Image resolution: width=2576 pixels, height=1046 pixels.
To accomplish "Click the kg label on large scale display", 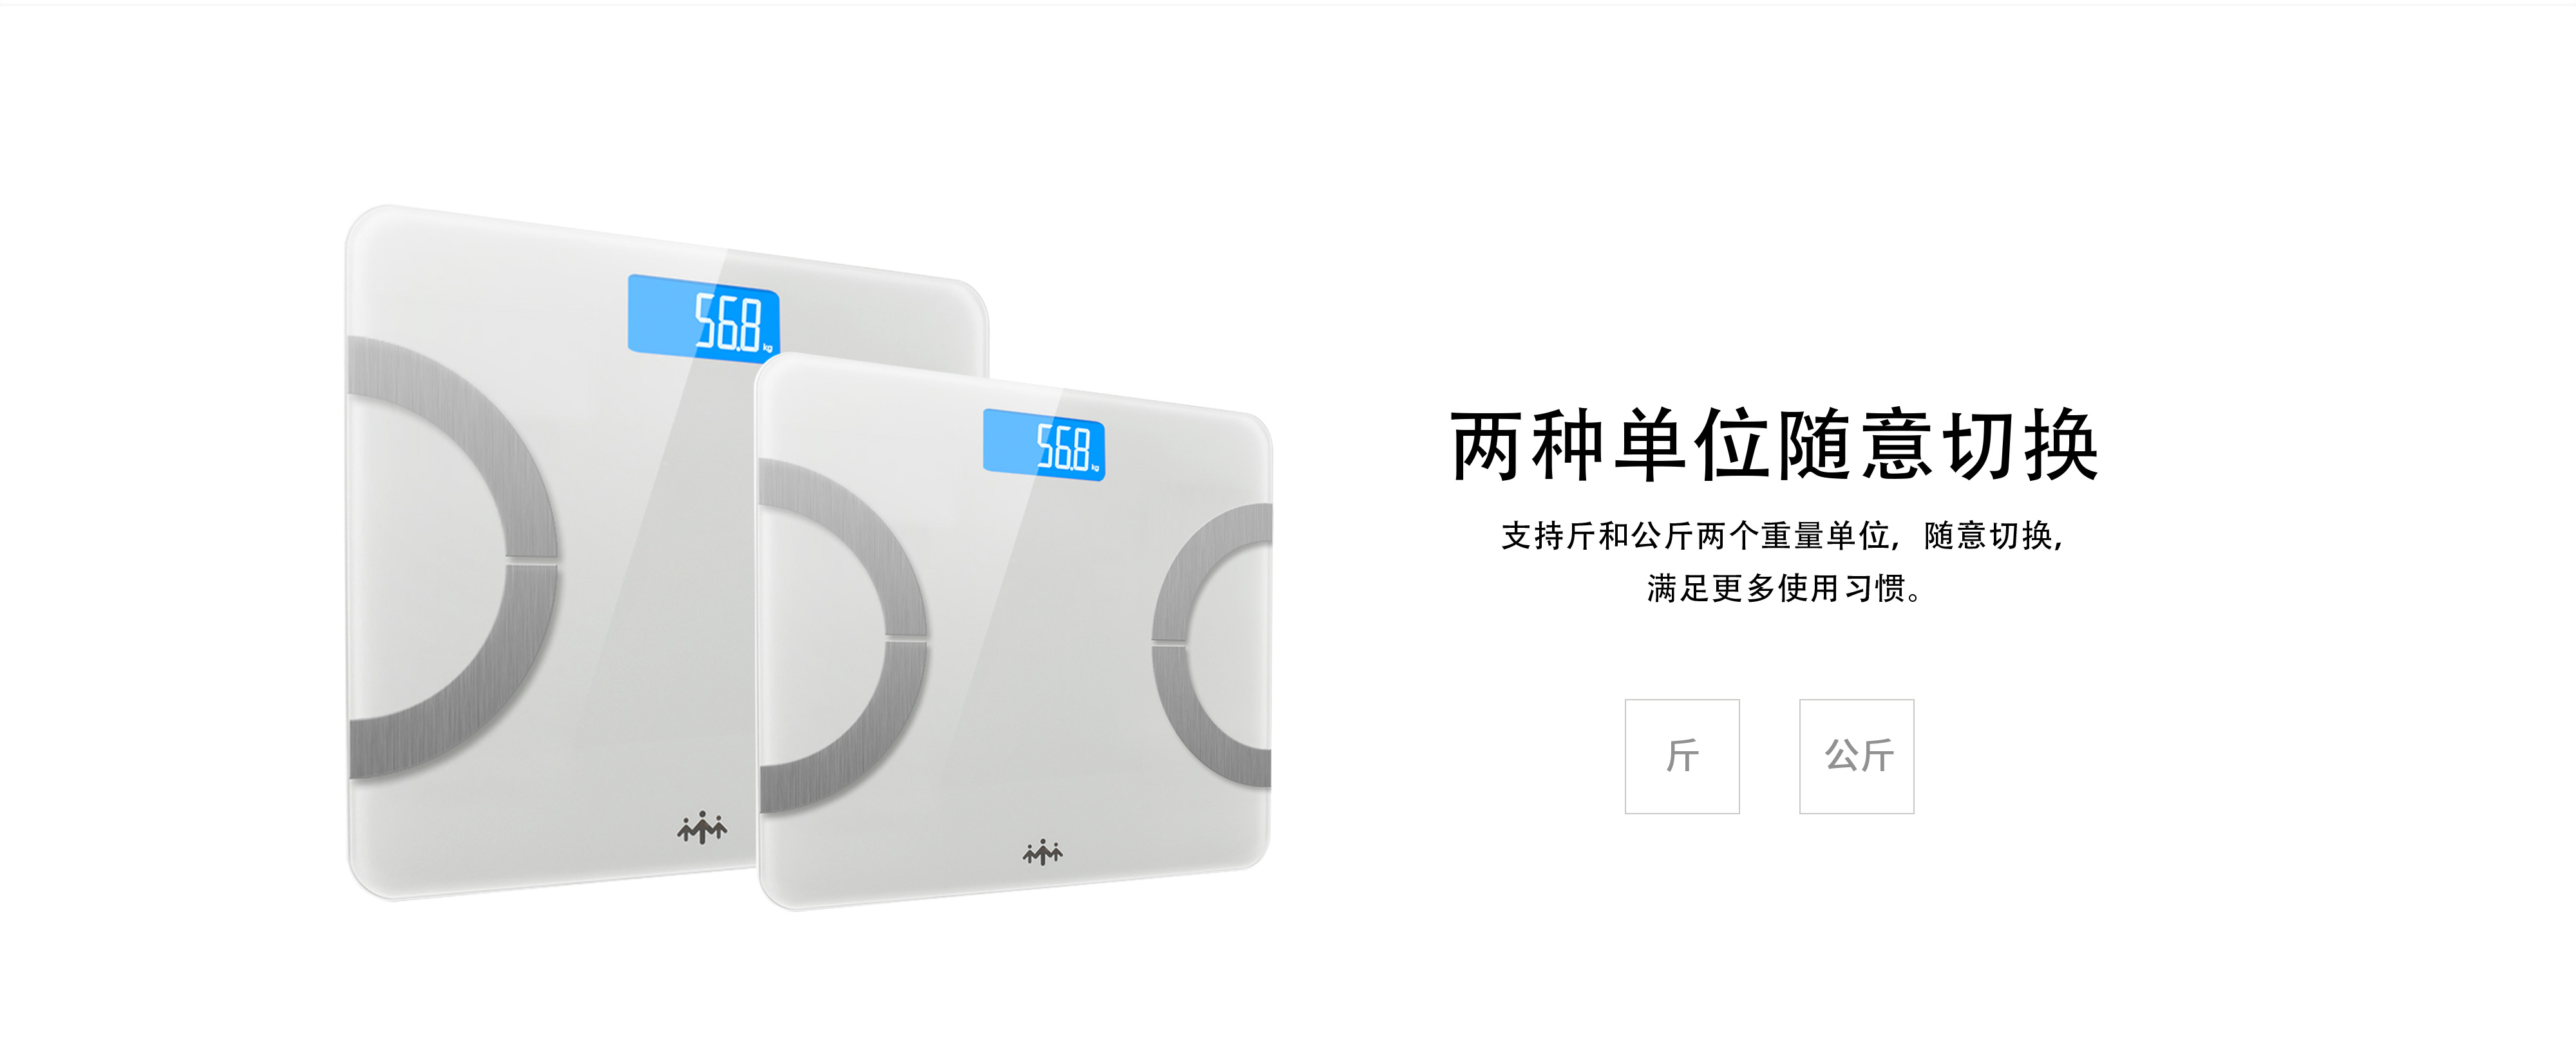I will [768, 347].
